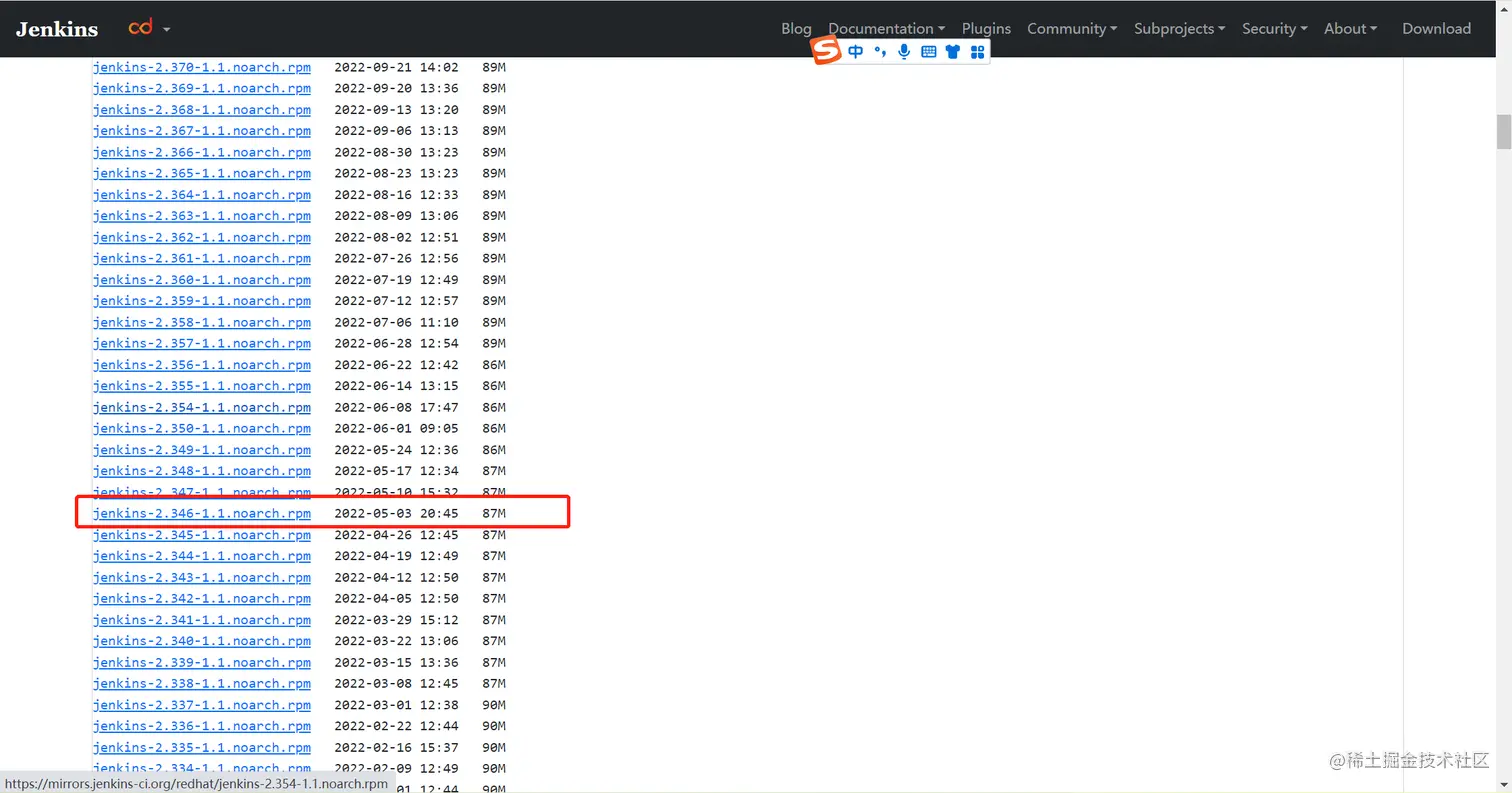Switch punctuation mode in Sogou toolbar

(x=880, y=52)
